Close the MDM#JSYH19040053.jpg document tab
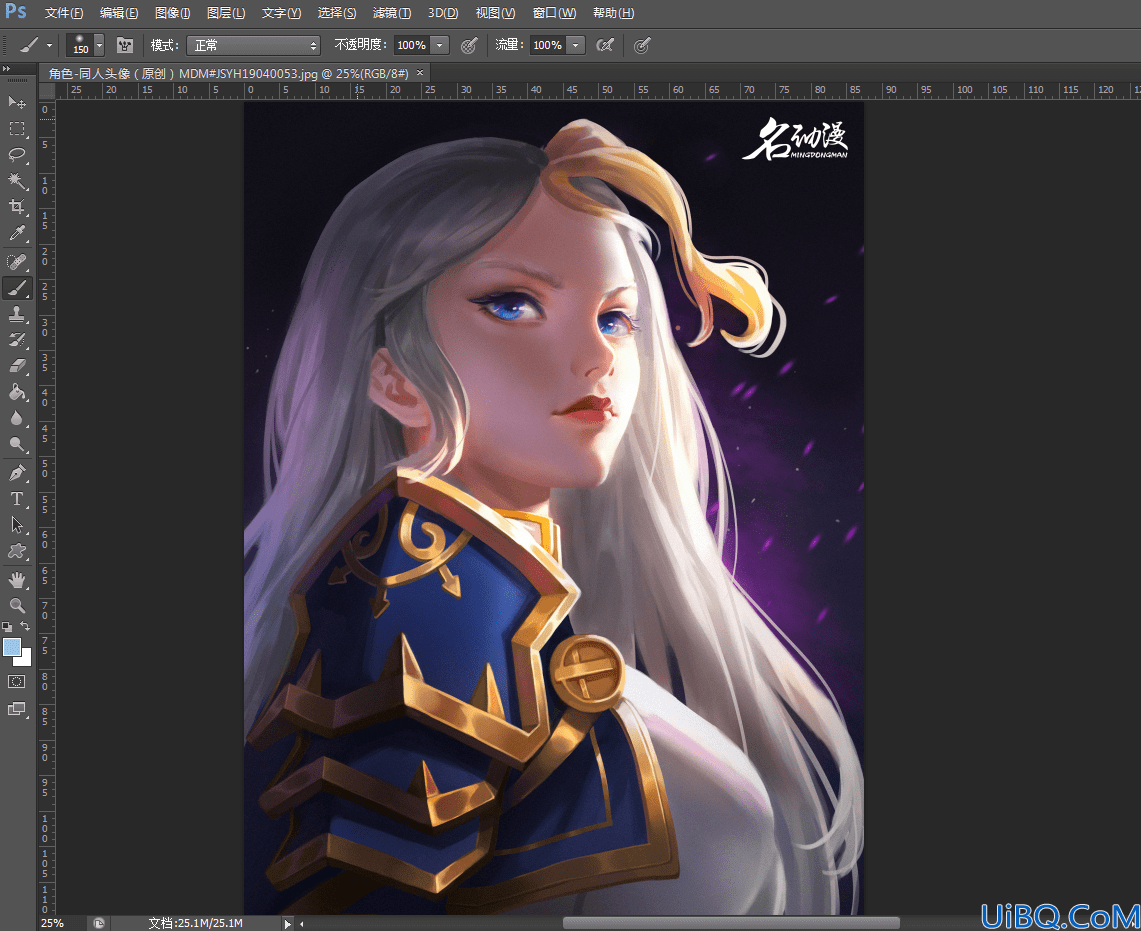1141x931 pixels. click(x=420, y=72)
